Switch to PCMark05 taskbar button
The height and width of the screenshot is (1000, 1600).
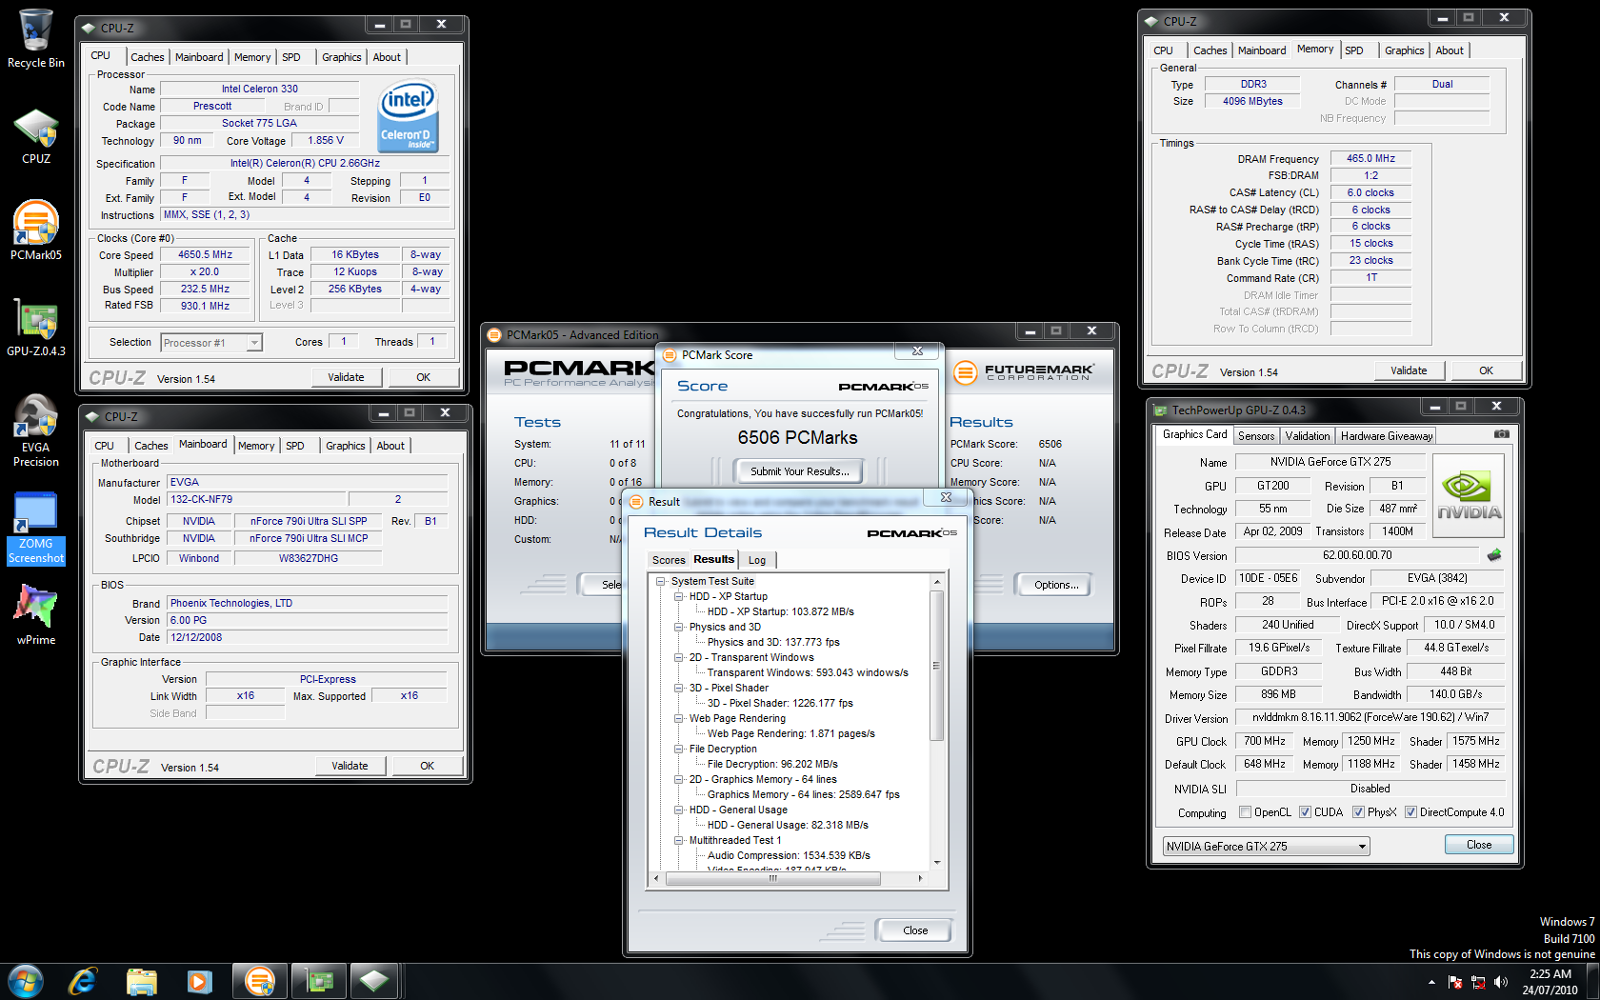(260, 981)
